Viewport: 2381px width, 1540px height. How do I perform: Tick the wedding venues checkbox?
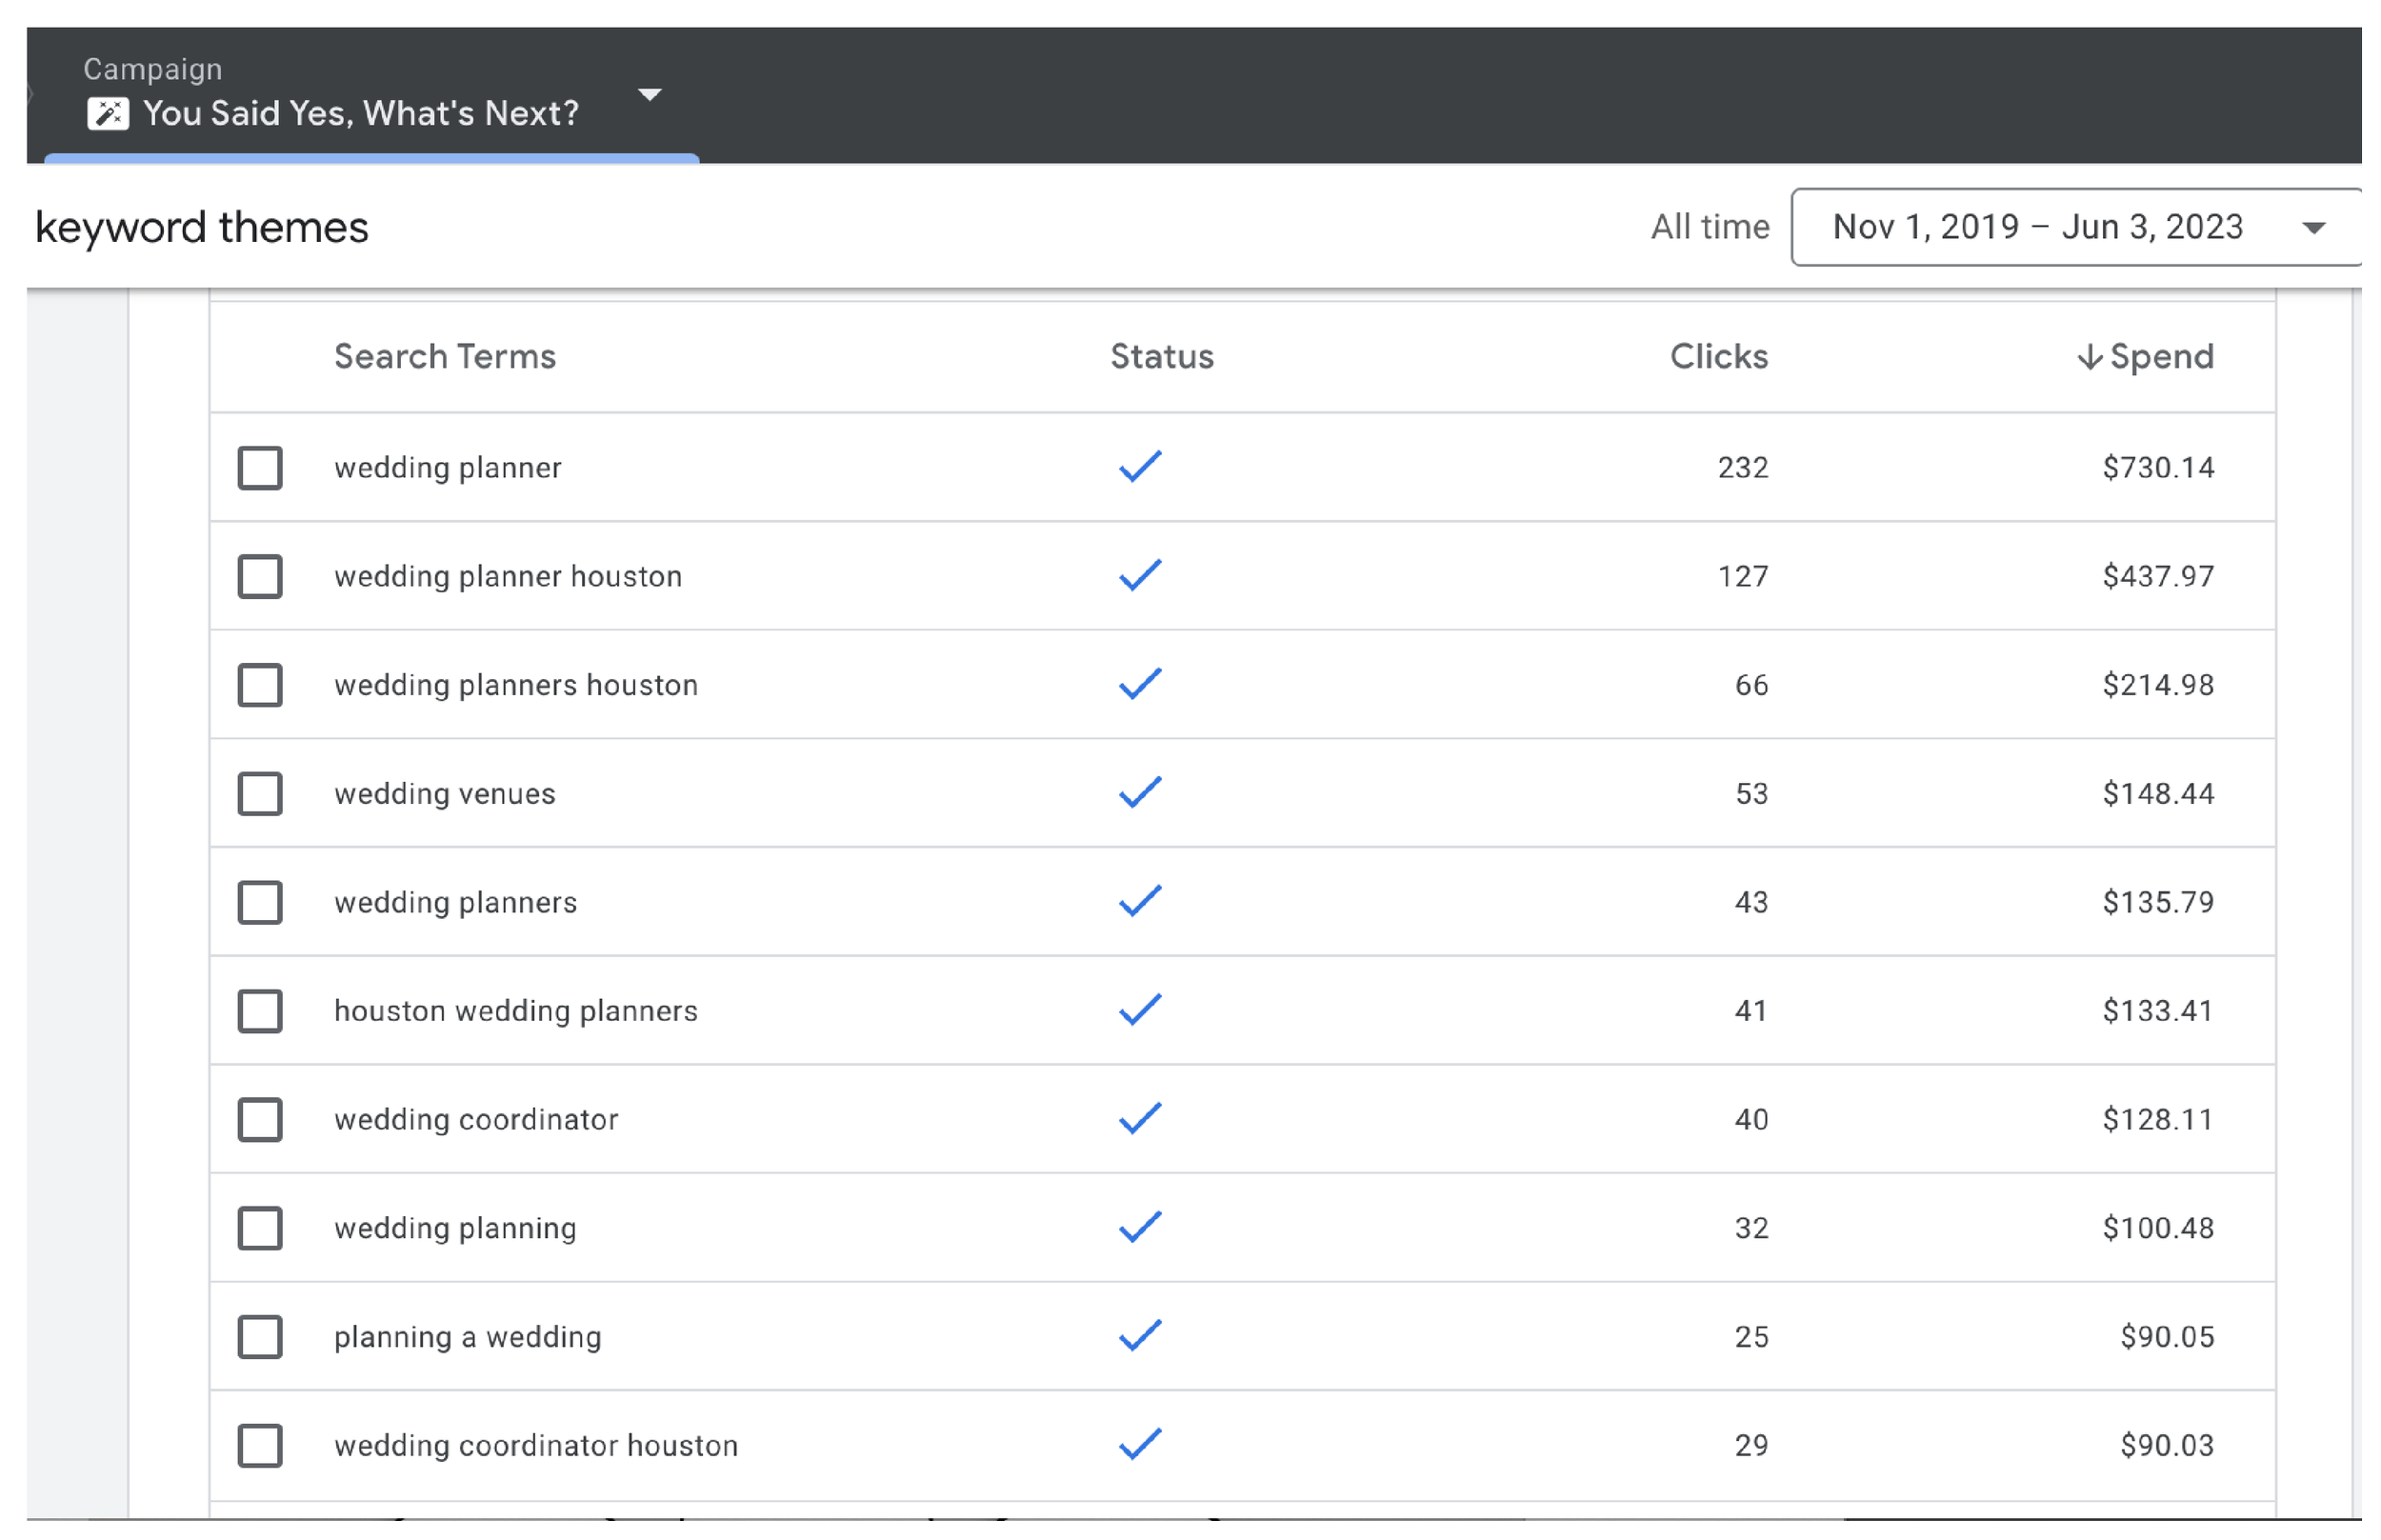260,794
